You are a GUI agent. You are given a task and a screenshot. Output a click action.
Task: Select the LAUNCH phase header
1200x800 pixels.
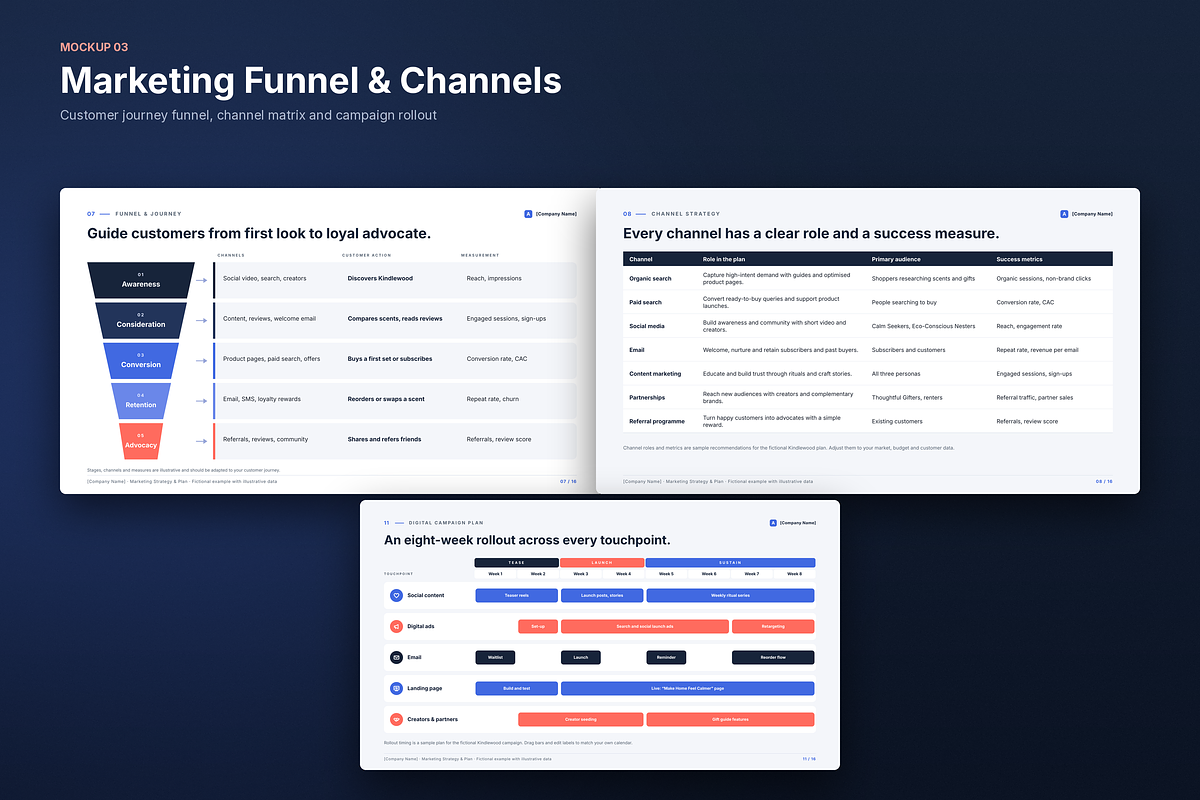[x=602, y=562]
